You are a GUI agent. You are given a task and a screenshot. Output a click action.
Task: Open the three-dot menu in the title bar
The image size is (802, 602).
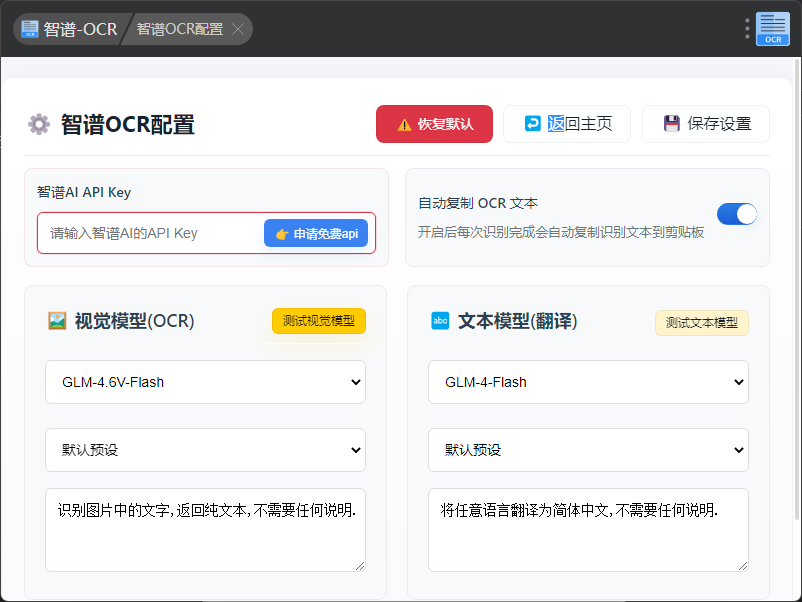[747, 29]
